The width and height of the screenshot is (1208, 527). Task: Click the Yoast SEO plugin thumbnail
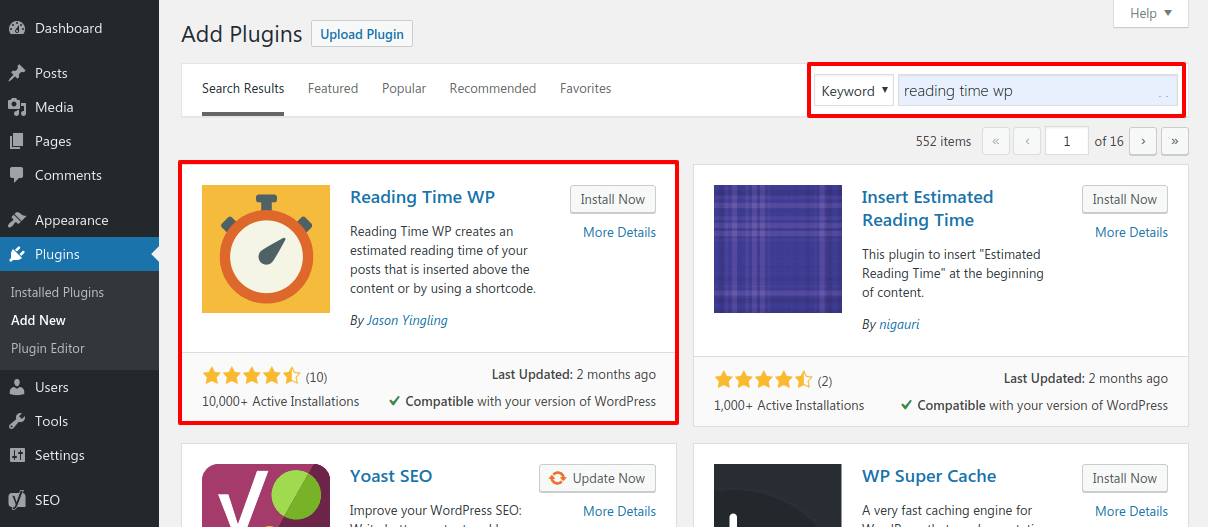tap(266, 495)
